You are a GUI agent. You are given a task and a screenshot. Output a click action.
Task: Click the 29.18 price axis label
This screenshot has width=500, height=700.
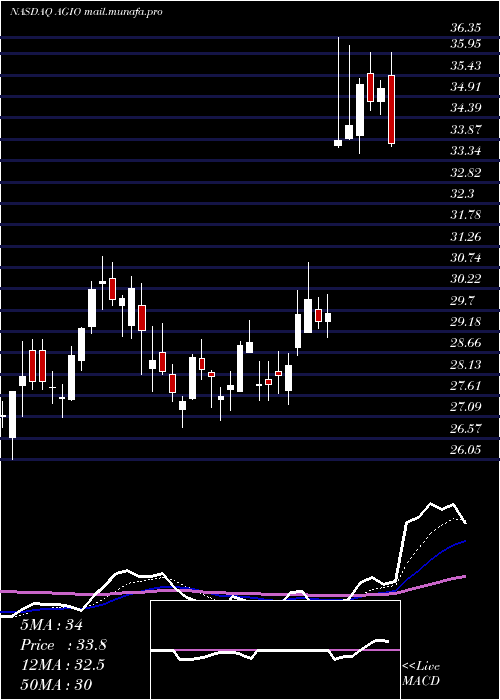(x=465, y=322)
